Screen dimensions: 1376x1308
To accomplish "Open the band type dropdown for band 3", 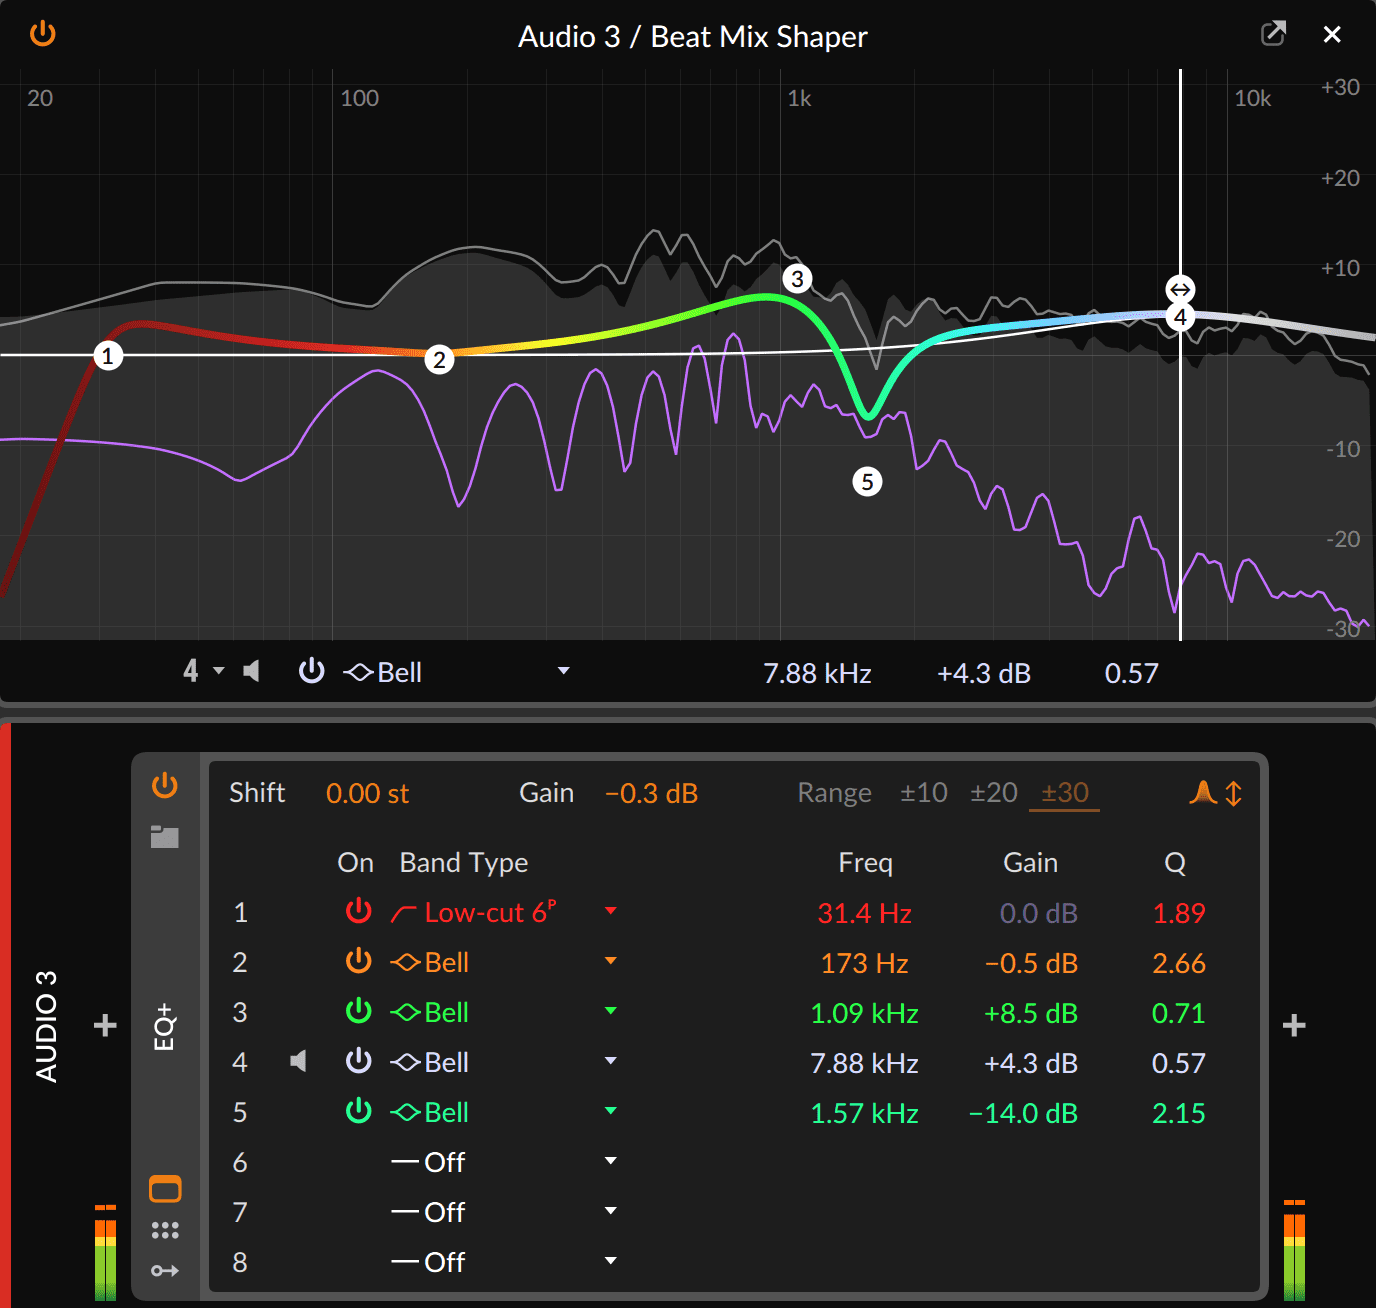I will pyautogui.click(x=610, y=1011).
